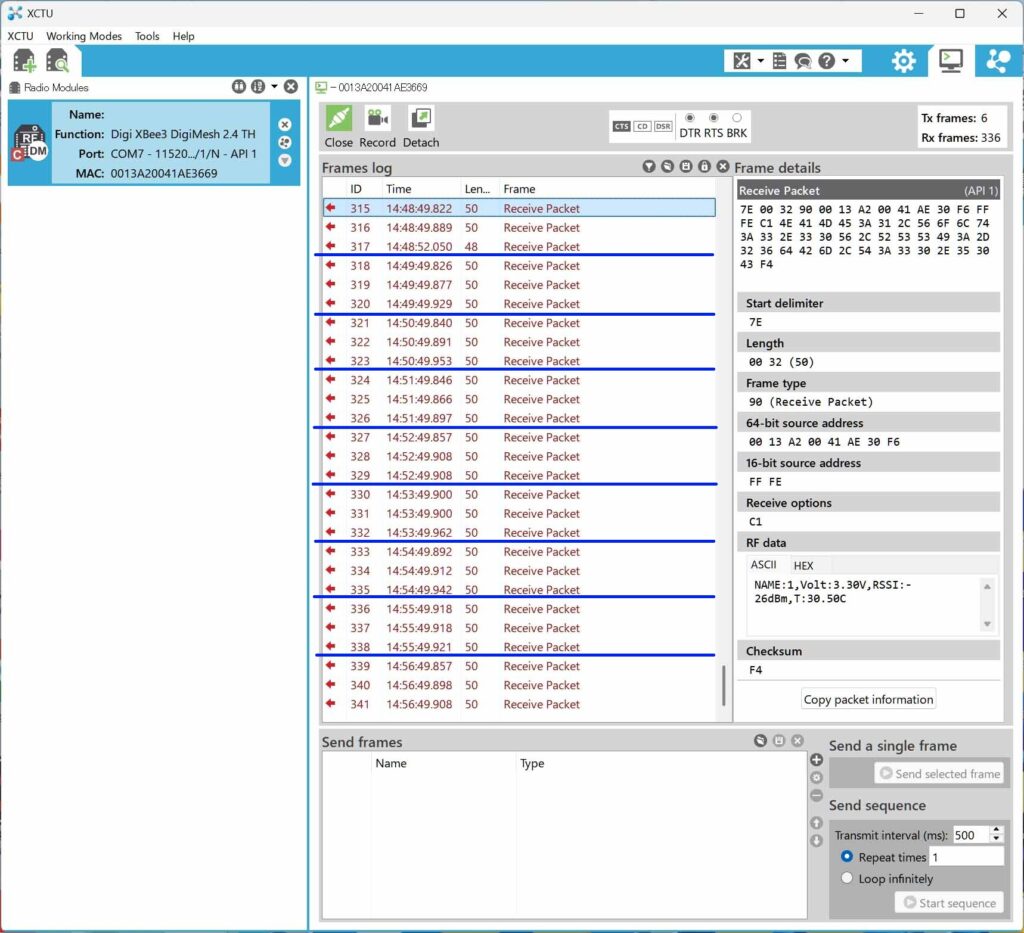Select frame 315 in the Frames log
Viewport: 1024px width, 933px height.
coord(519,208)
